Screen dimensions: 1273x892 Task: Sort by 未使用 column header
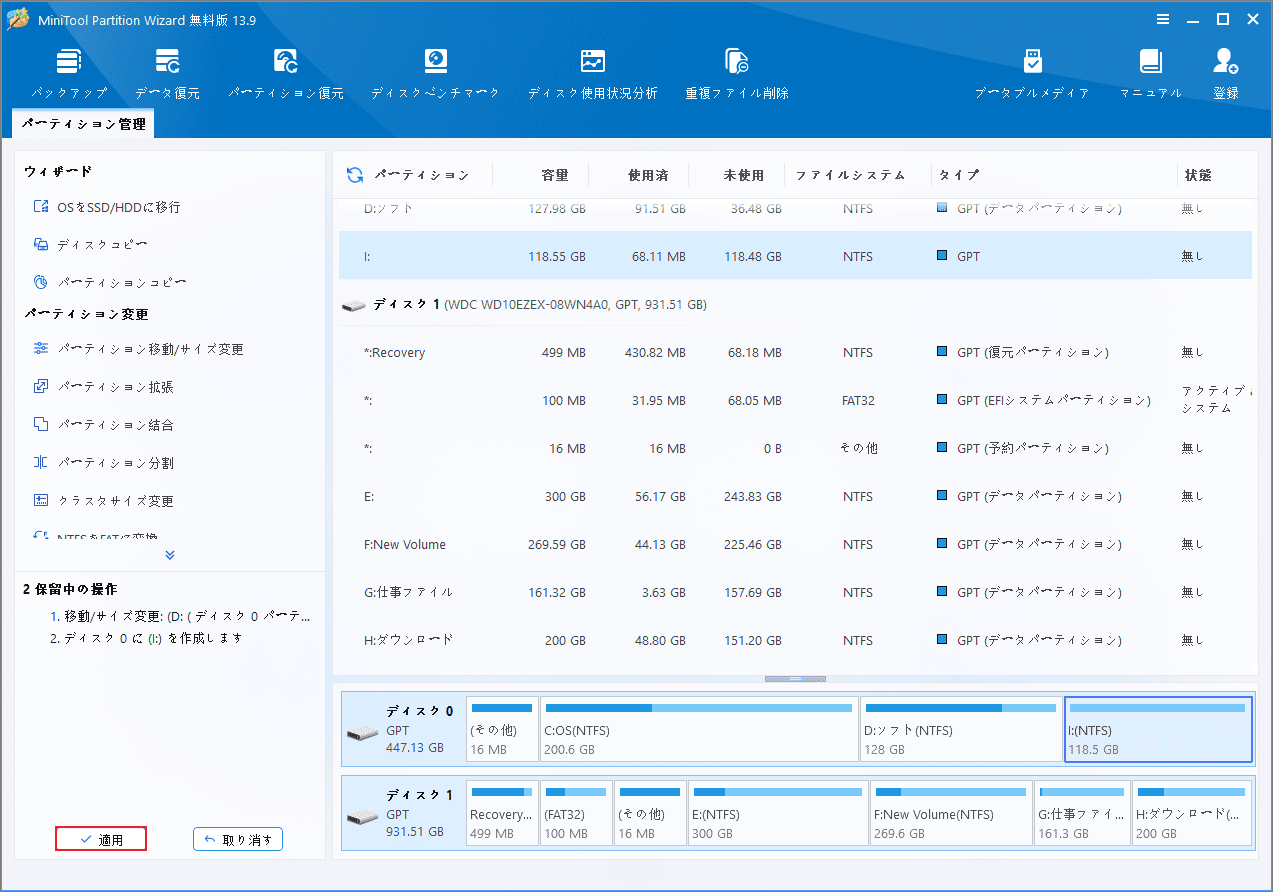(x=744, y=175)
